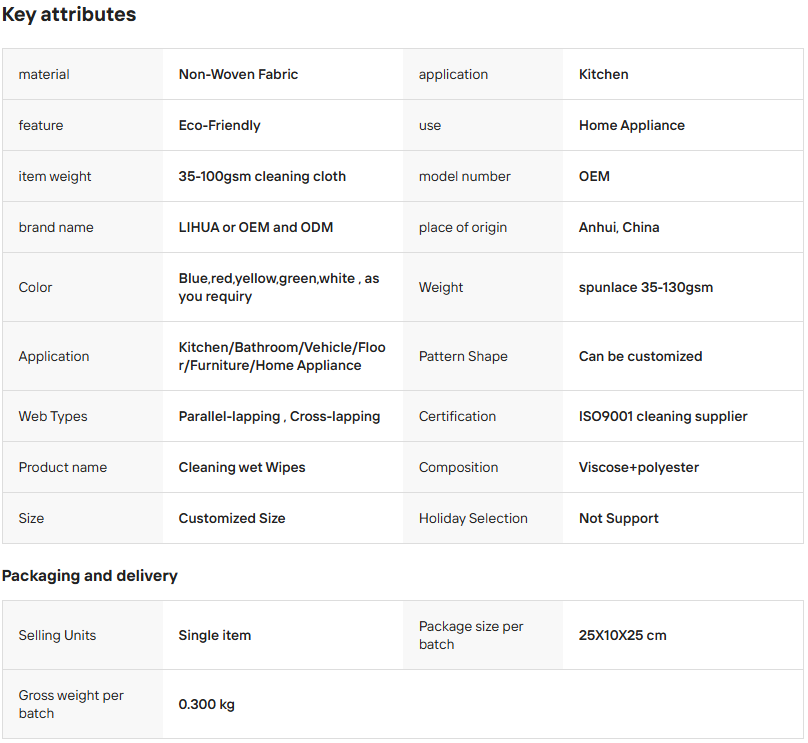Select the 'Non-Woven Fabric' material value
Screen dimensions: 808x743
pos(238,74)
